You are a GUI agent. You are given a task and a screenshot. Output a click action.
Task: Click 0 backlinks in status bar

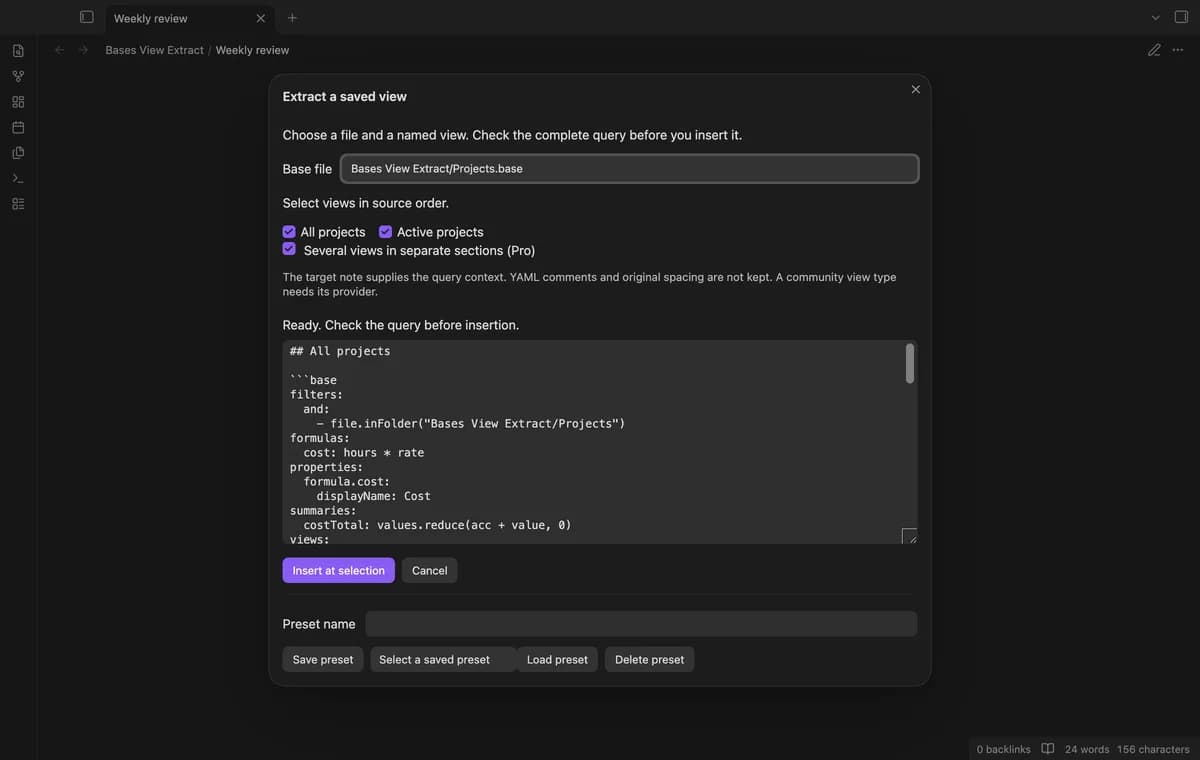coord(1003,749)
